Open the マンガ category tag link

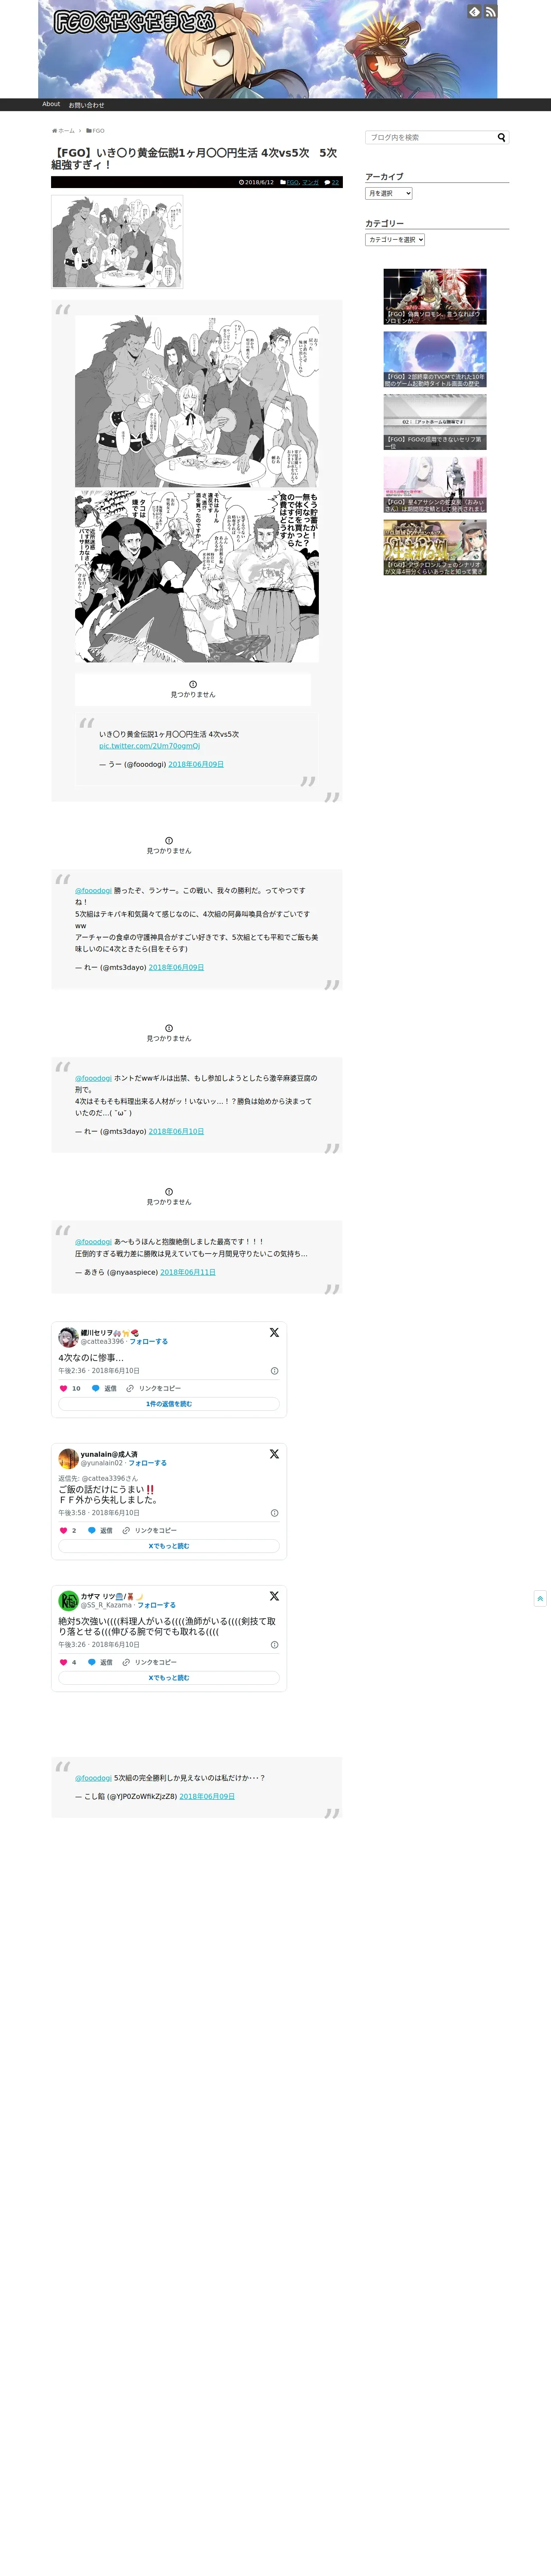[x=310, y=182]
